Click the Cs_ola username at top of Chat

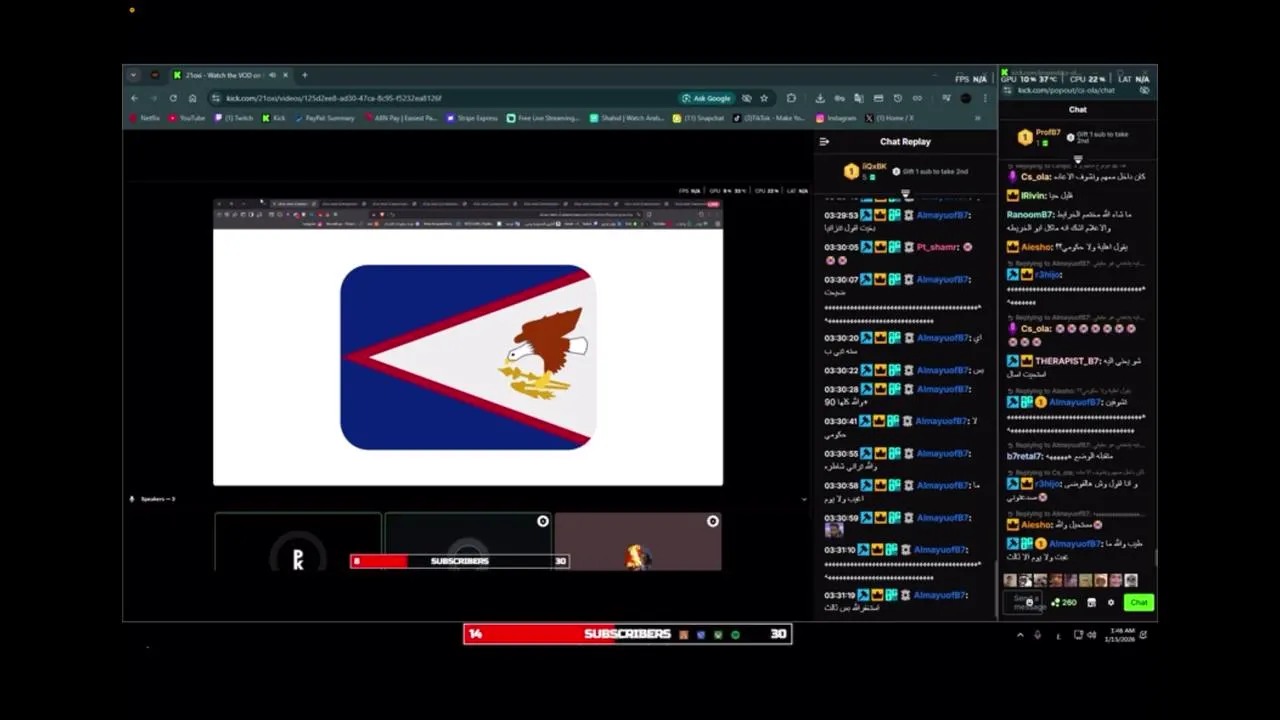point(1035,177)
